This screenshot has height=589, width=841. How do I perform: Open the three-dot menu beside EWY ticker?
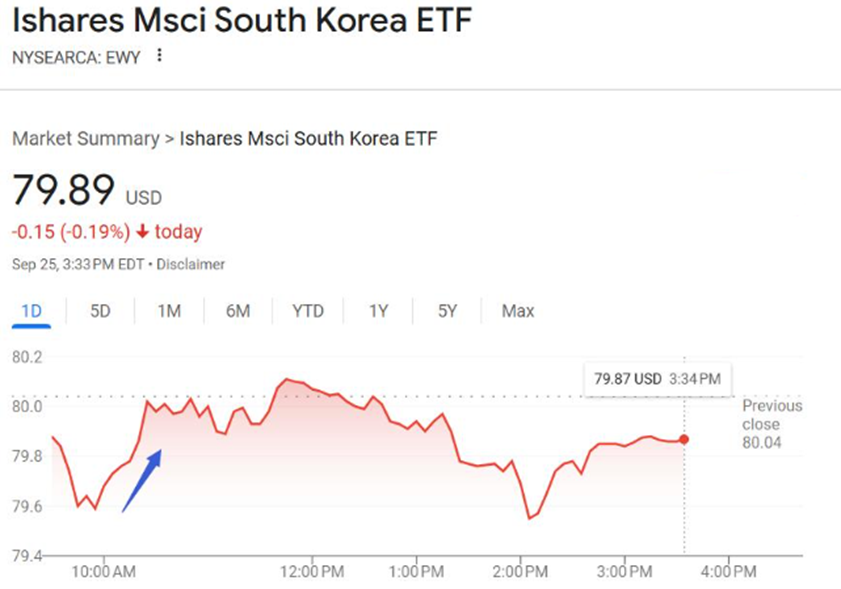159,57
